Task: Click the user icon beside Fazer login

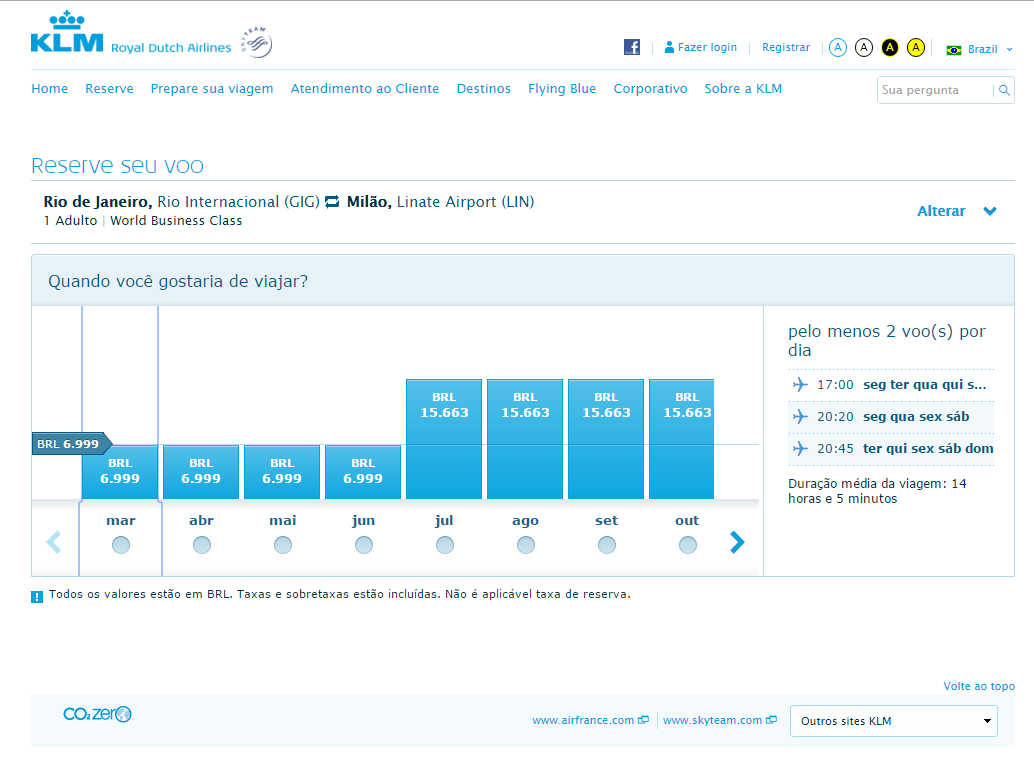Action: point(669,47)
